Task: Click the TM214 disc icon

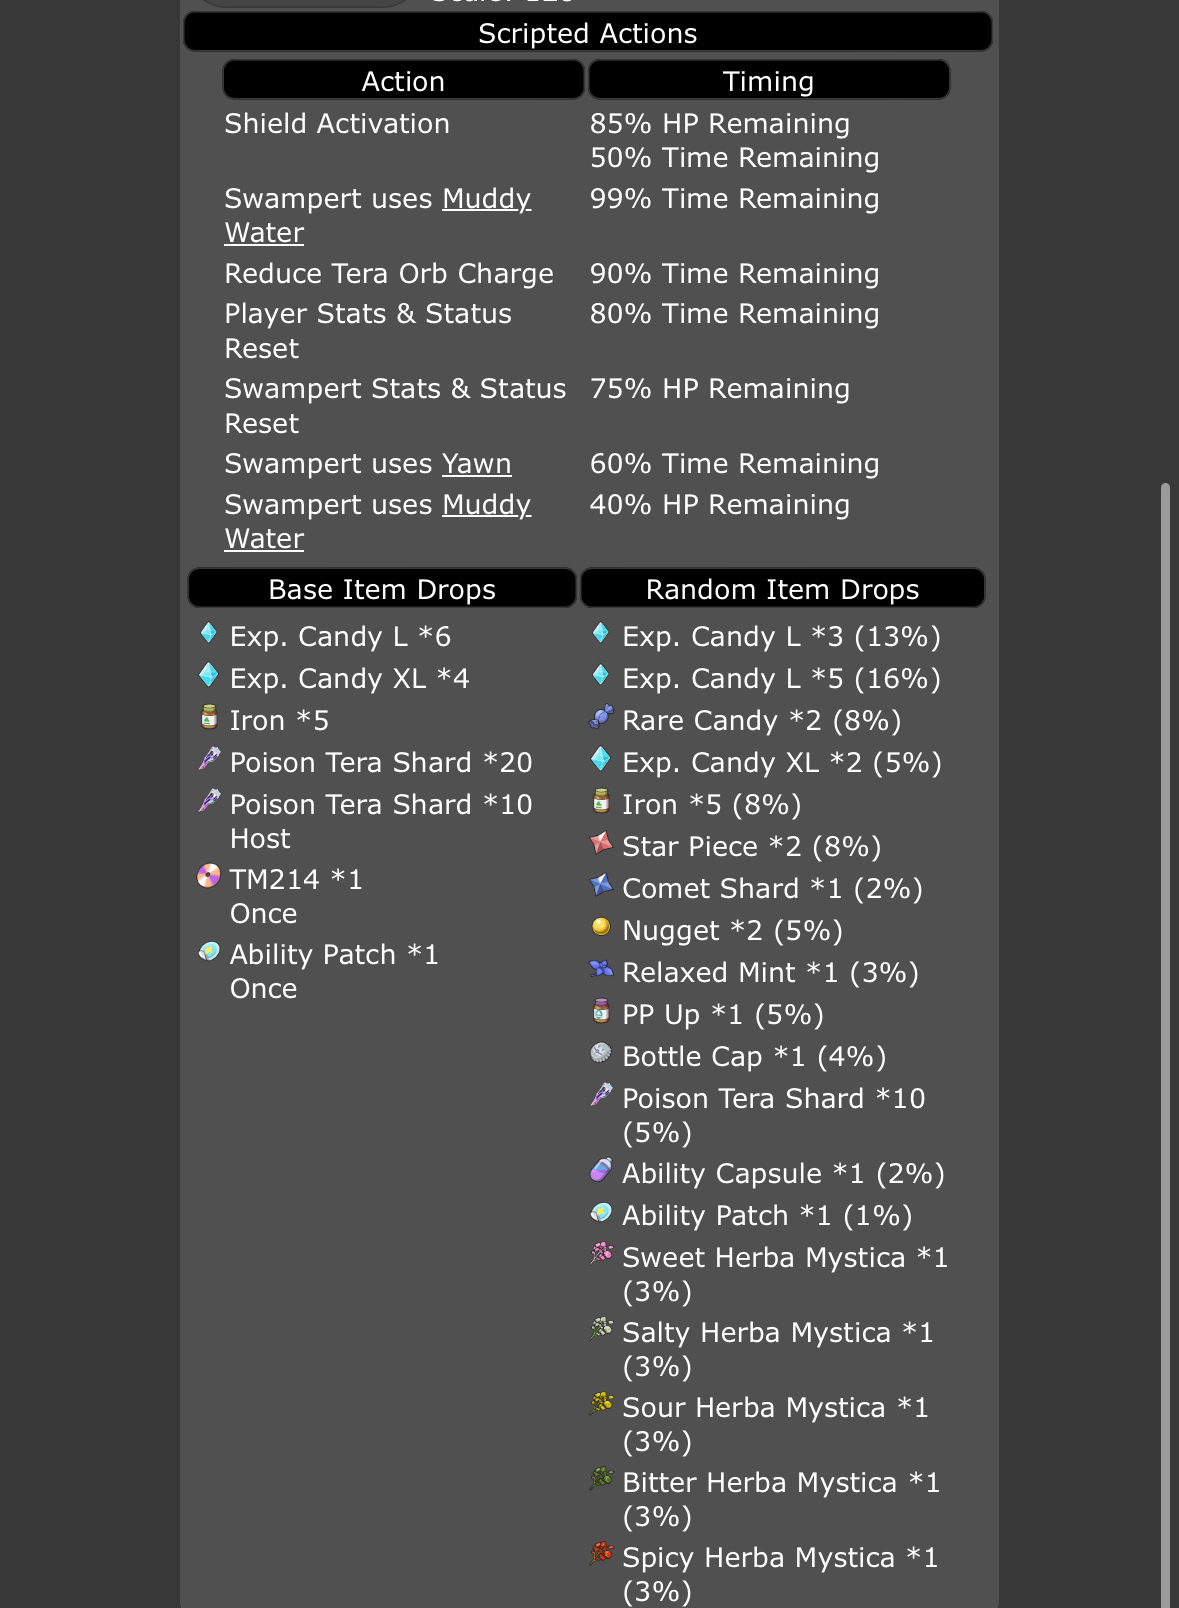Action: tap(208, 877)
